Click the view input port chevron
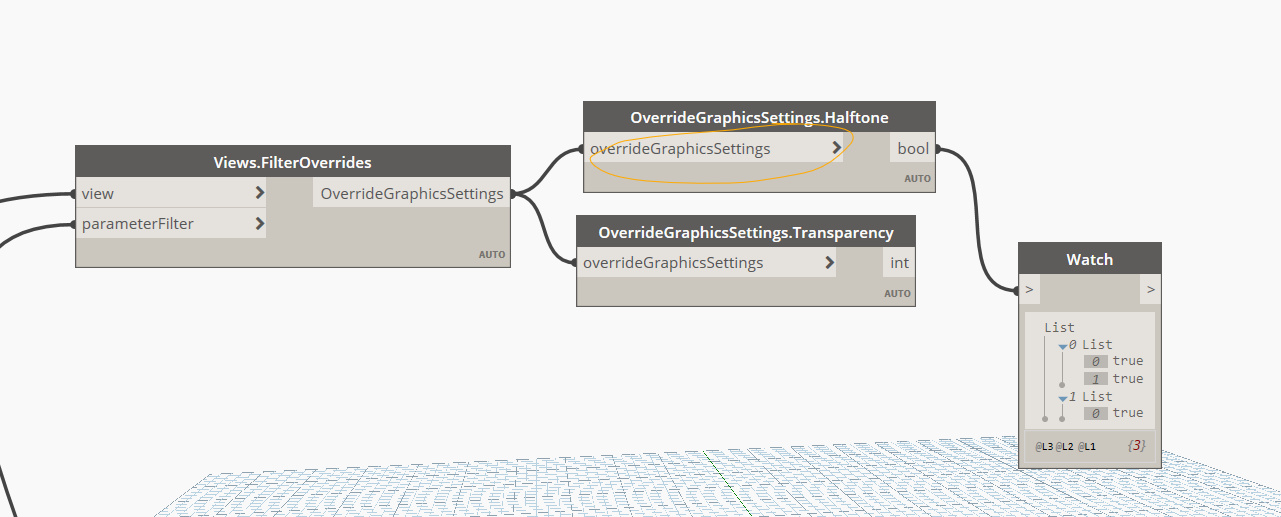The image size is (1281, 517). (x=260, y=193)
